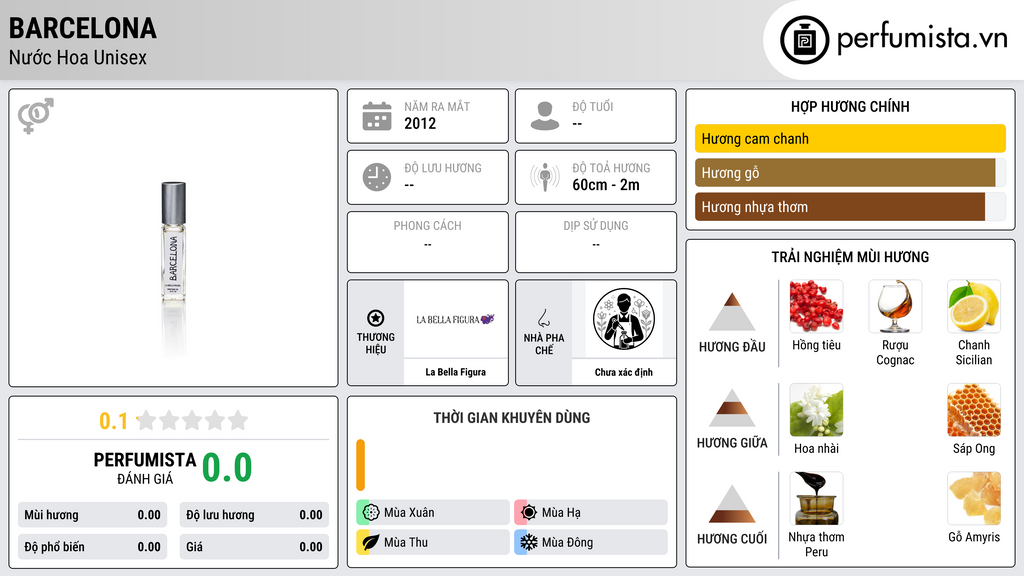Click the Hương cam chanh accord bar
Screen dimensions: 1024x576
click(850, 138)
